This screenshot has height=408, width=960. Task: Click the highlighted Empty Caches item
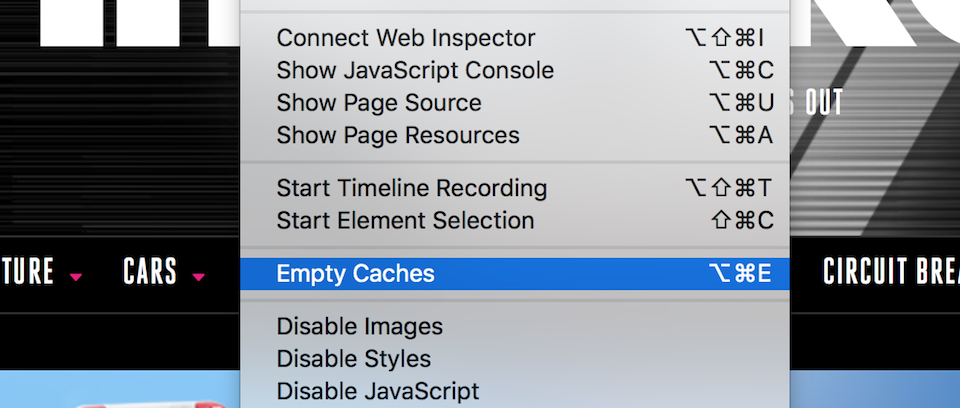point(514,274)
